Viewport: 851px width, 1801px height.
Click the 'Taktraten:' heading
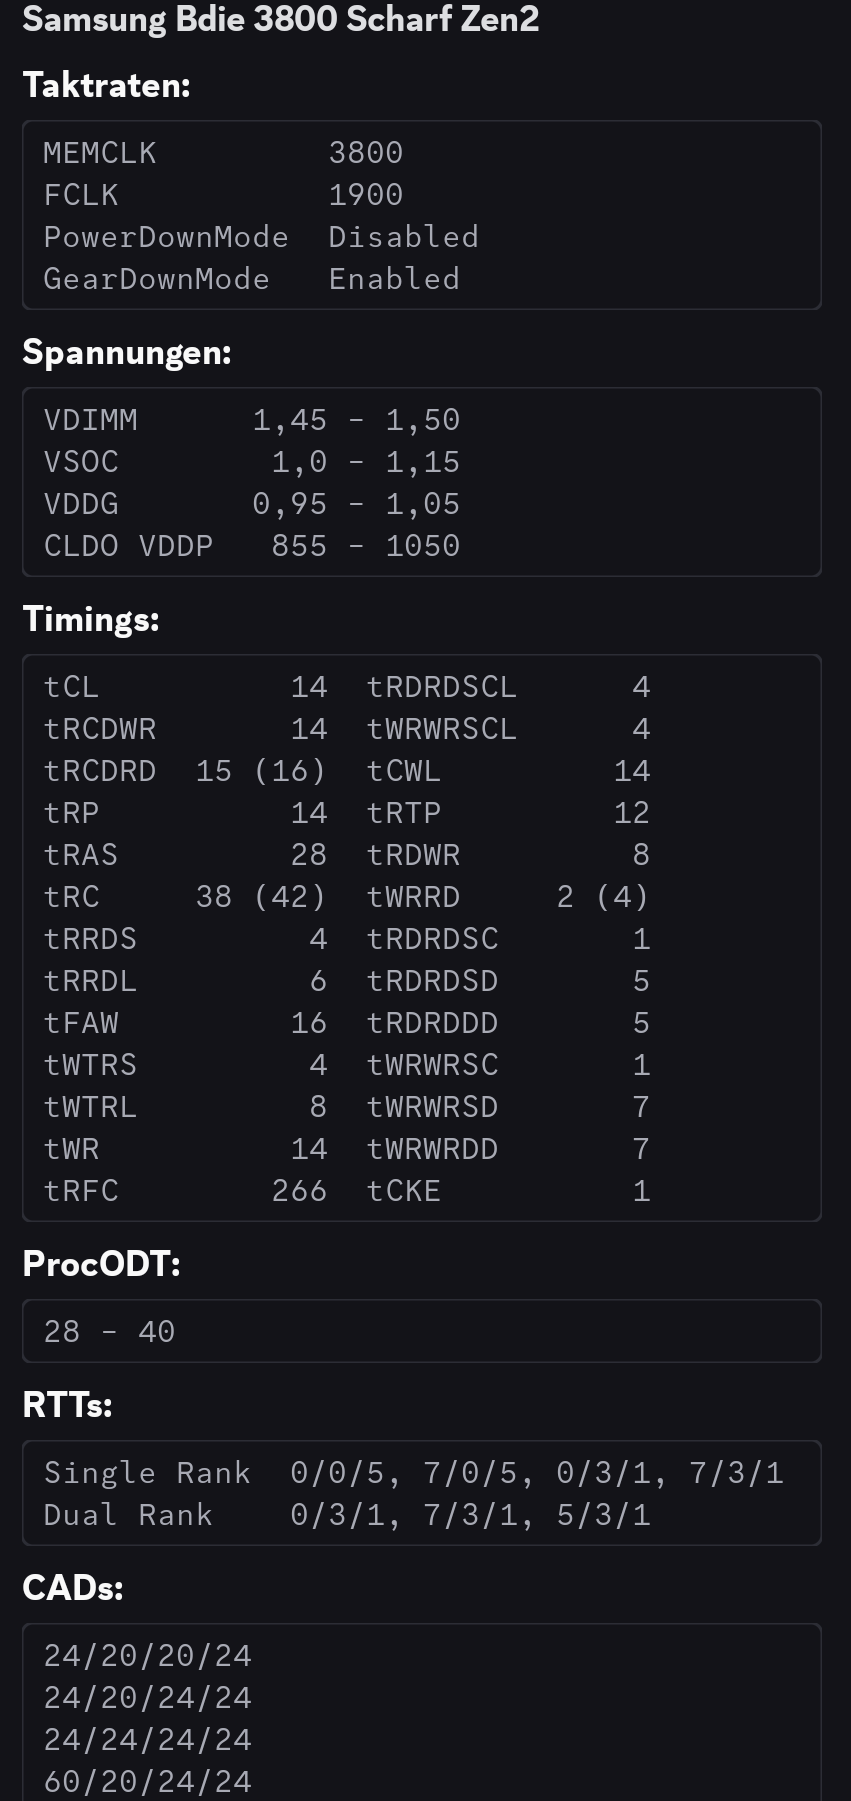point(106,85)
